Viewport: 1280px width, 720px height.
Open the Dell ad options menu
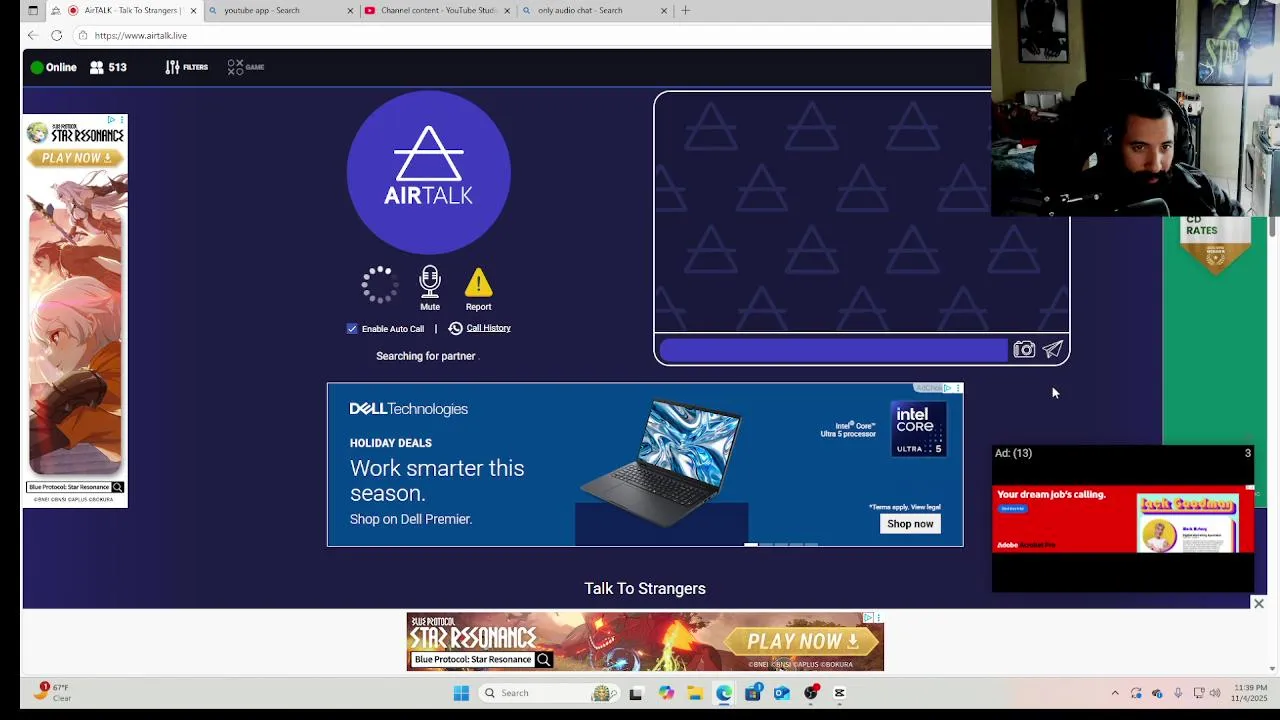click(958, 388)
